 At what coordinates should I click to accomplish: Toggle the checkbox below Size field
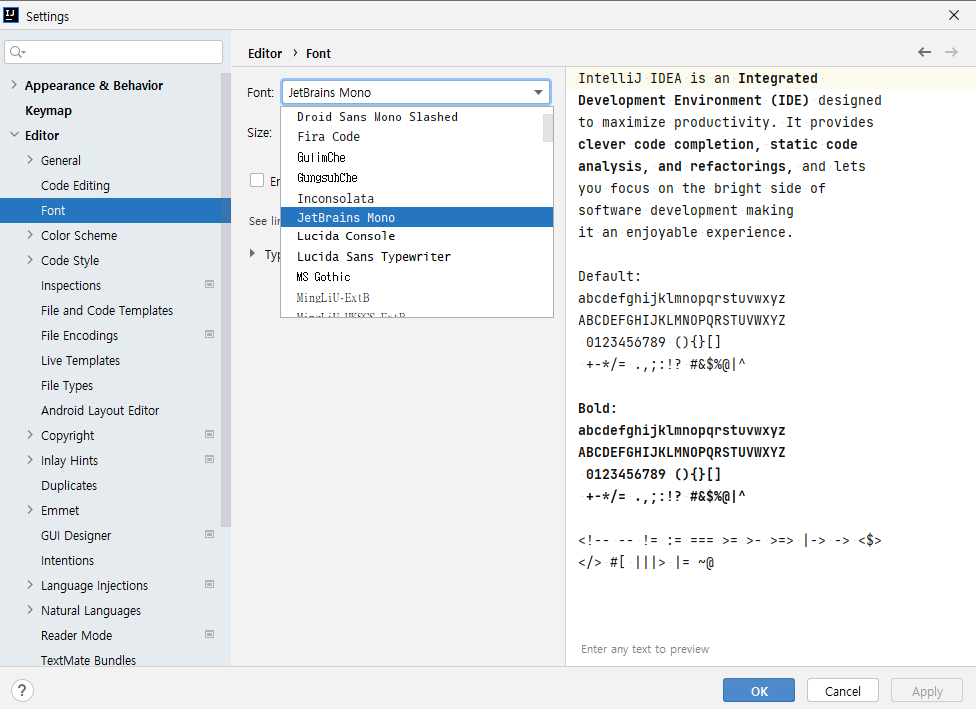point(257,181)
